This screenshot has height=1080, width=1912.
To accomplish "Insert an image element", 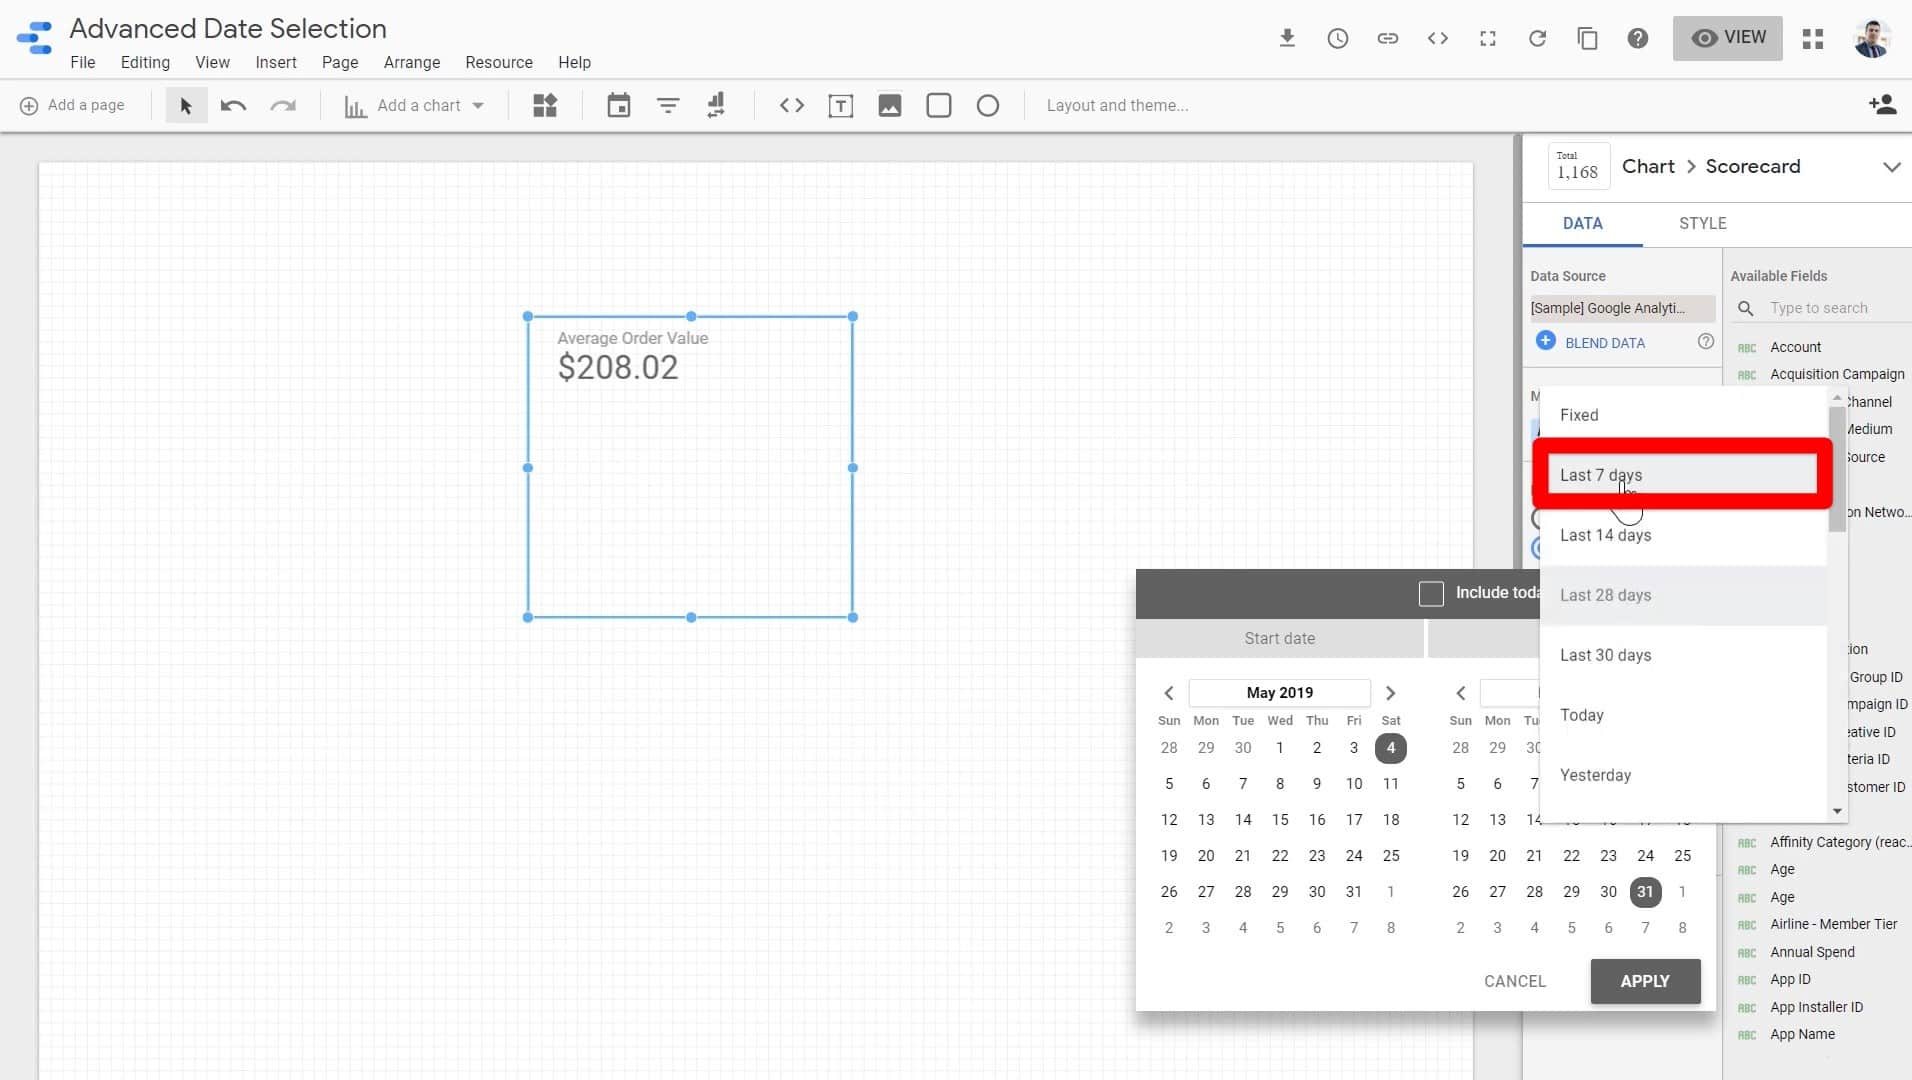I will pyautogui.click(x=890, y=105).
